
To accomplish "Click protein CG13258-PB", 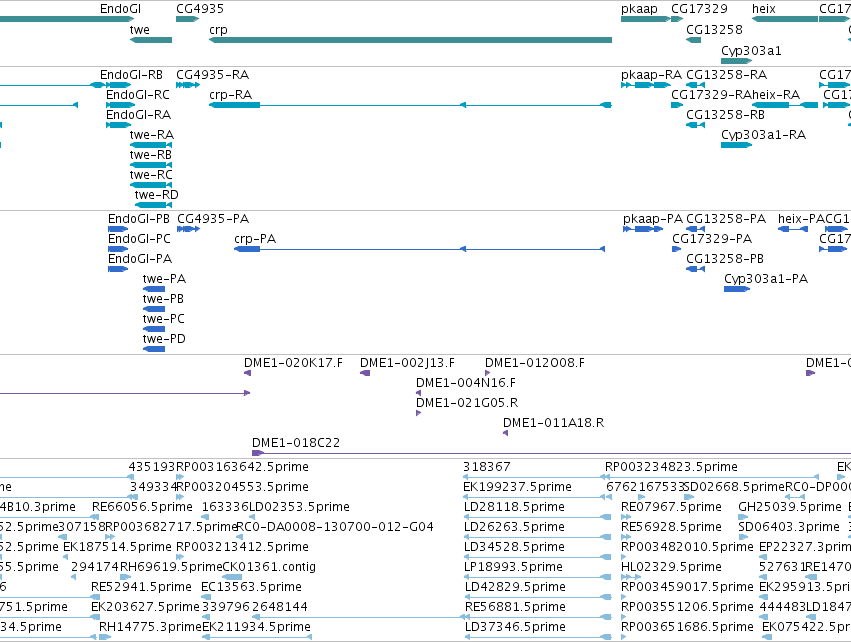I will click(725, 258).
